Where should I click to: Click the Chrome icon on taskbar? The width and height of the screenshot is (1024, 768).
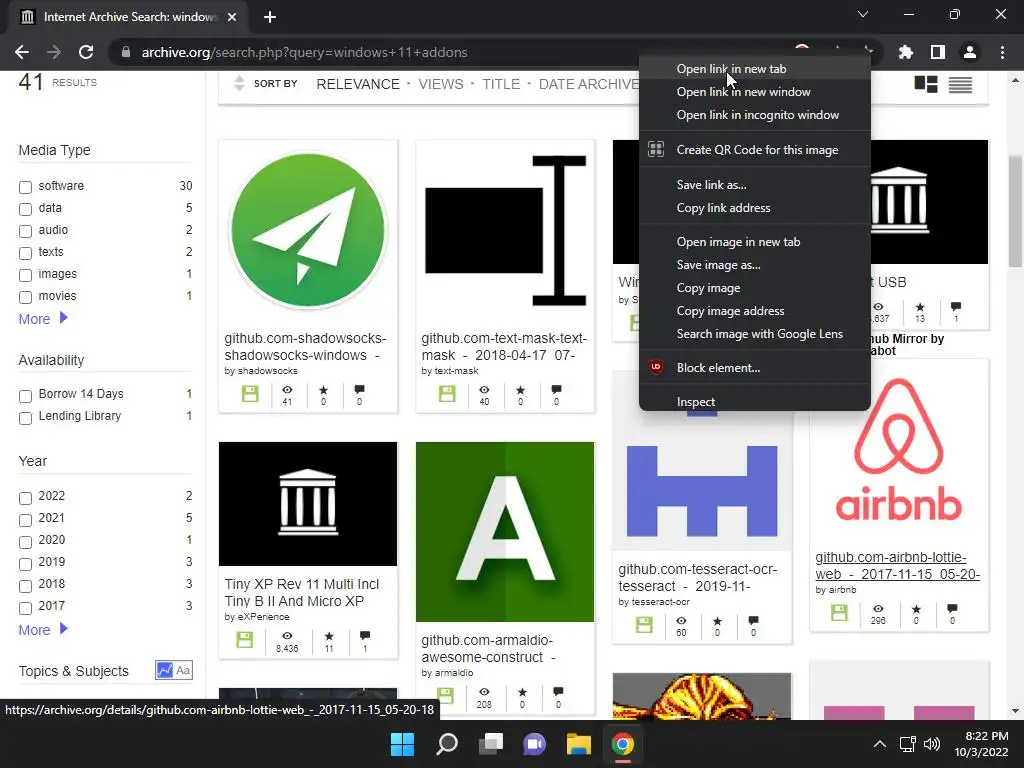click(x=622, y=744)
